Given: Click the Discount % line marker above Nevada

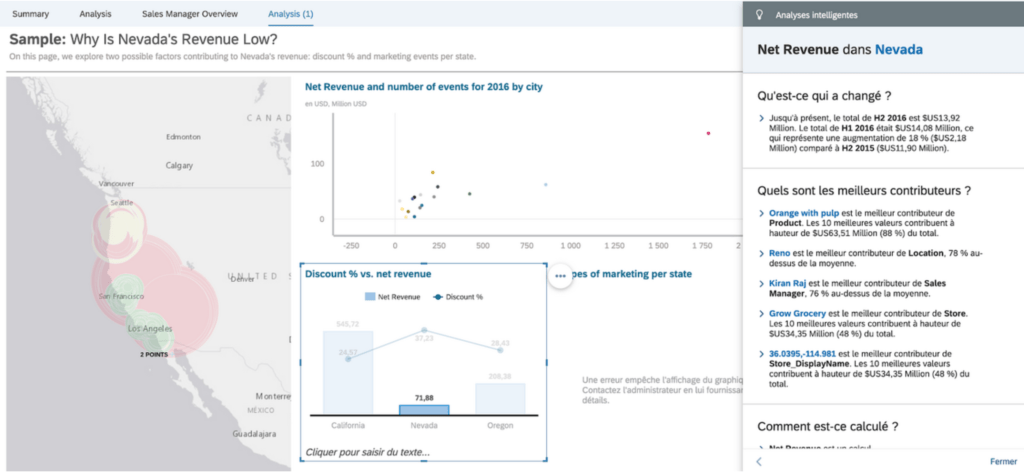Looking at the screenshot, I should (424, 330).
